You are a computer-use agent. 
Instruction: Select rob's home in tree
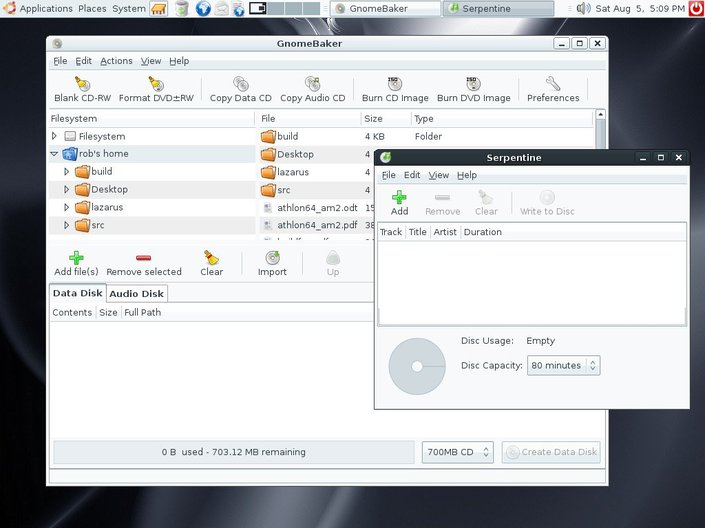(103, 154)
